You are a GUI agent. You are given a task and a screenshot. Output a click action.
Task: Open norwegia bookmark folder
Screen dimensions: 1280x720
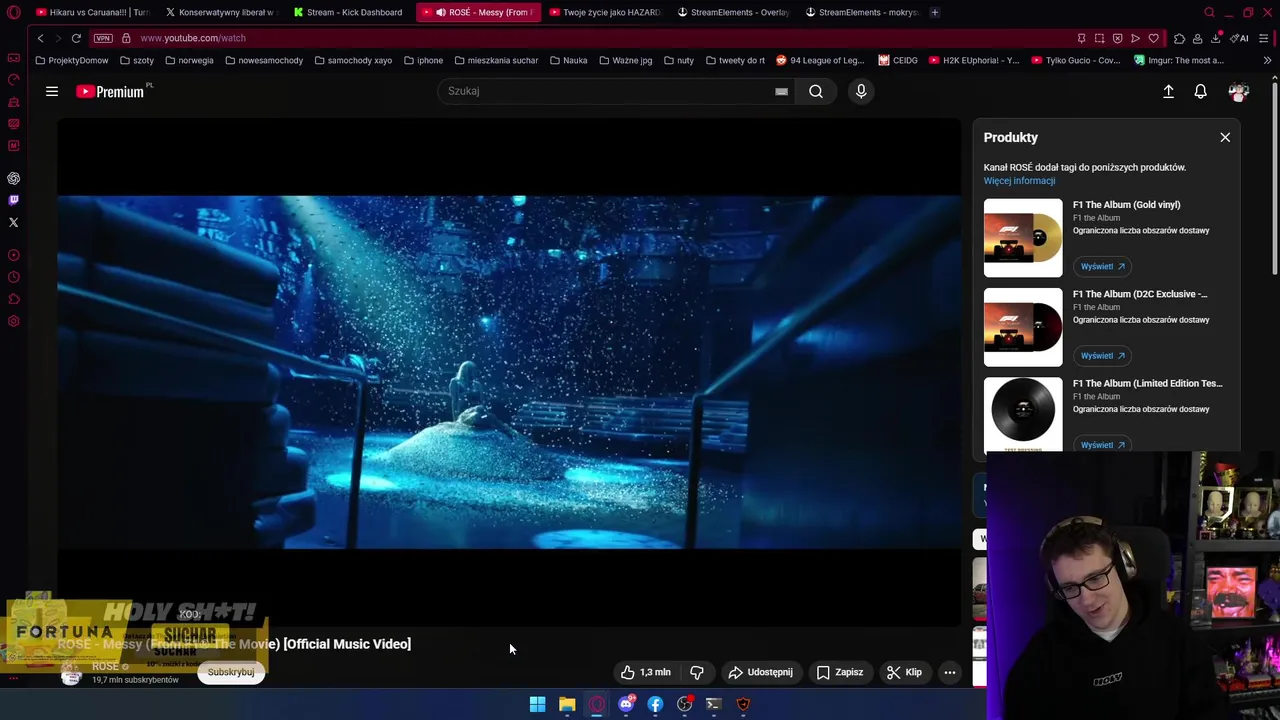(189, 60)
